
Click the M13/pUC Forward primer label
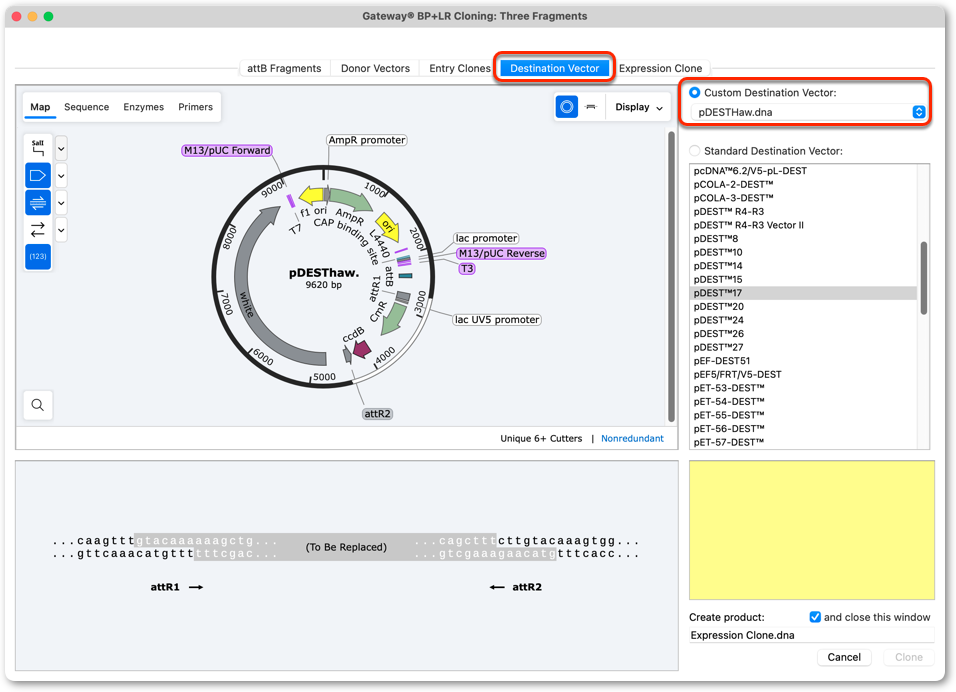227,150
